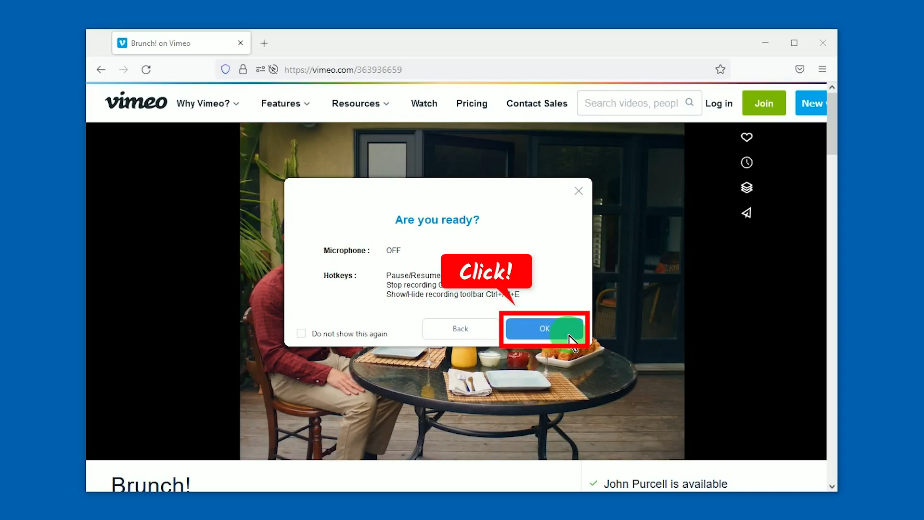Click the permissions icon in address bar
The width and height of the screenshot is (924, 520).
(260, 70)
